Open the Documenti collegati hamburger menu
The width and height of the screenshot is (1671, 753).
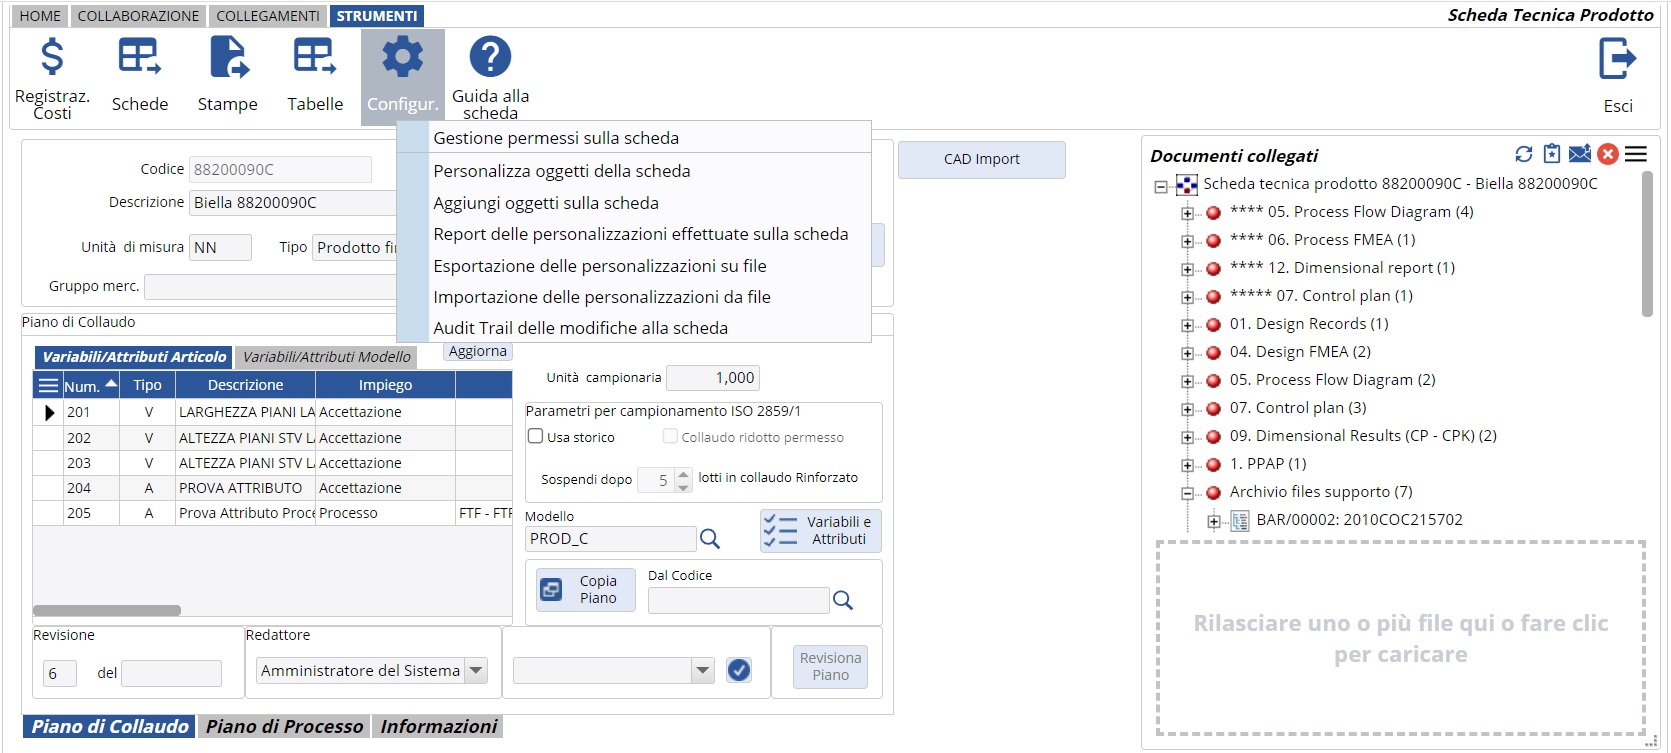point(1636,154)
